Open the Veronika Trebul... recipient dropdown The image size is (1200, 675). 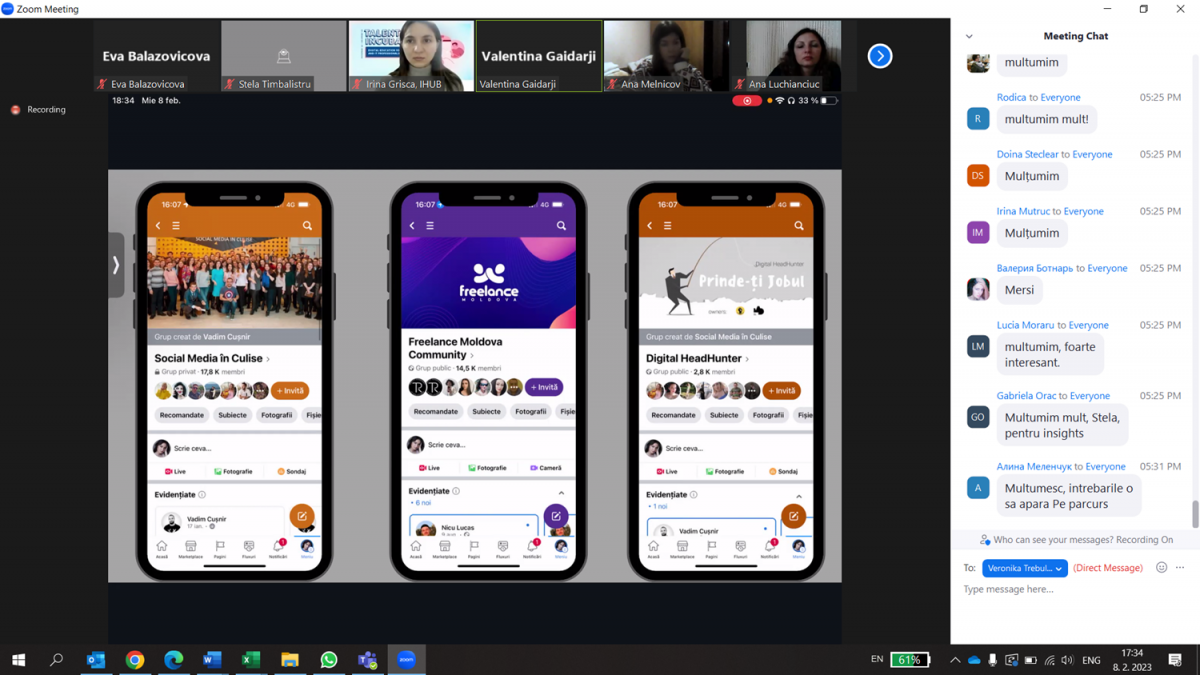point(1025,568)
